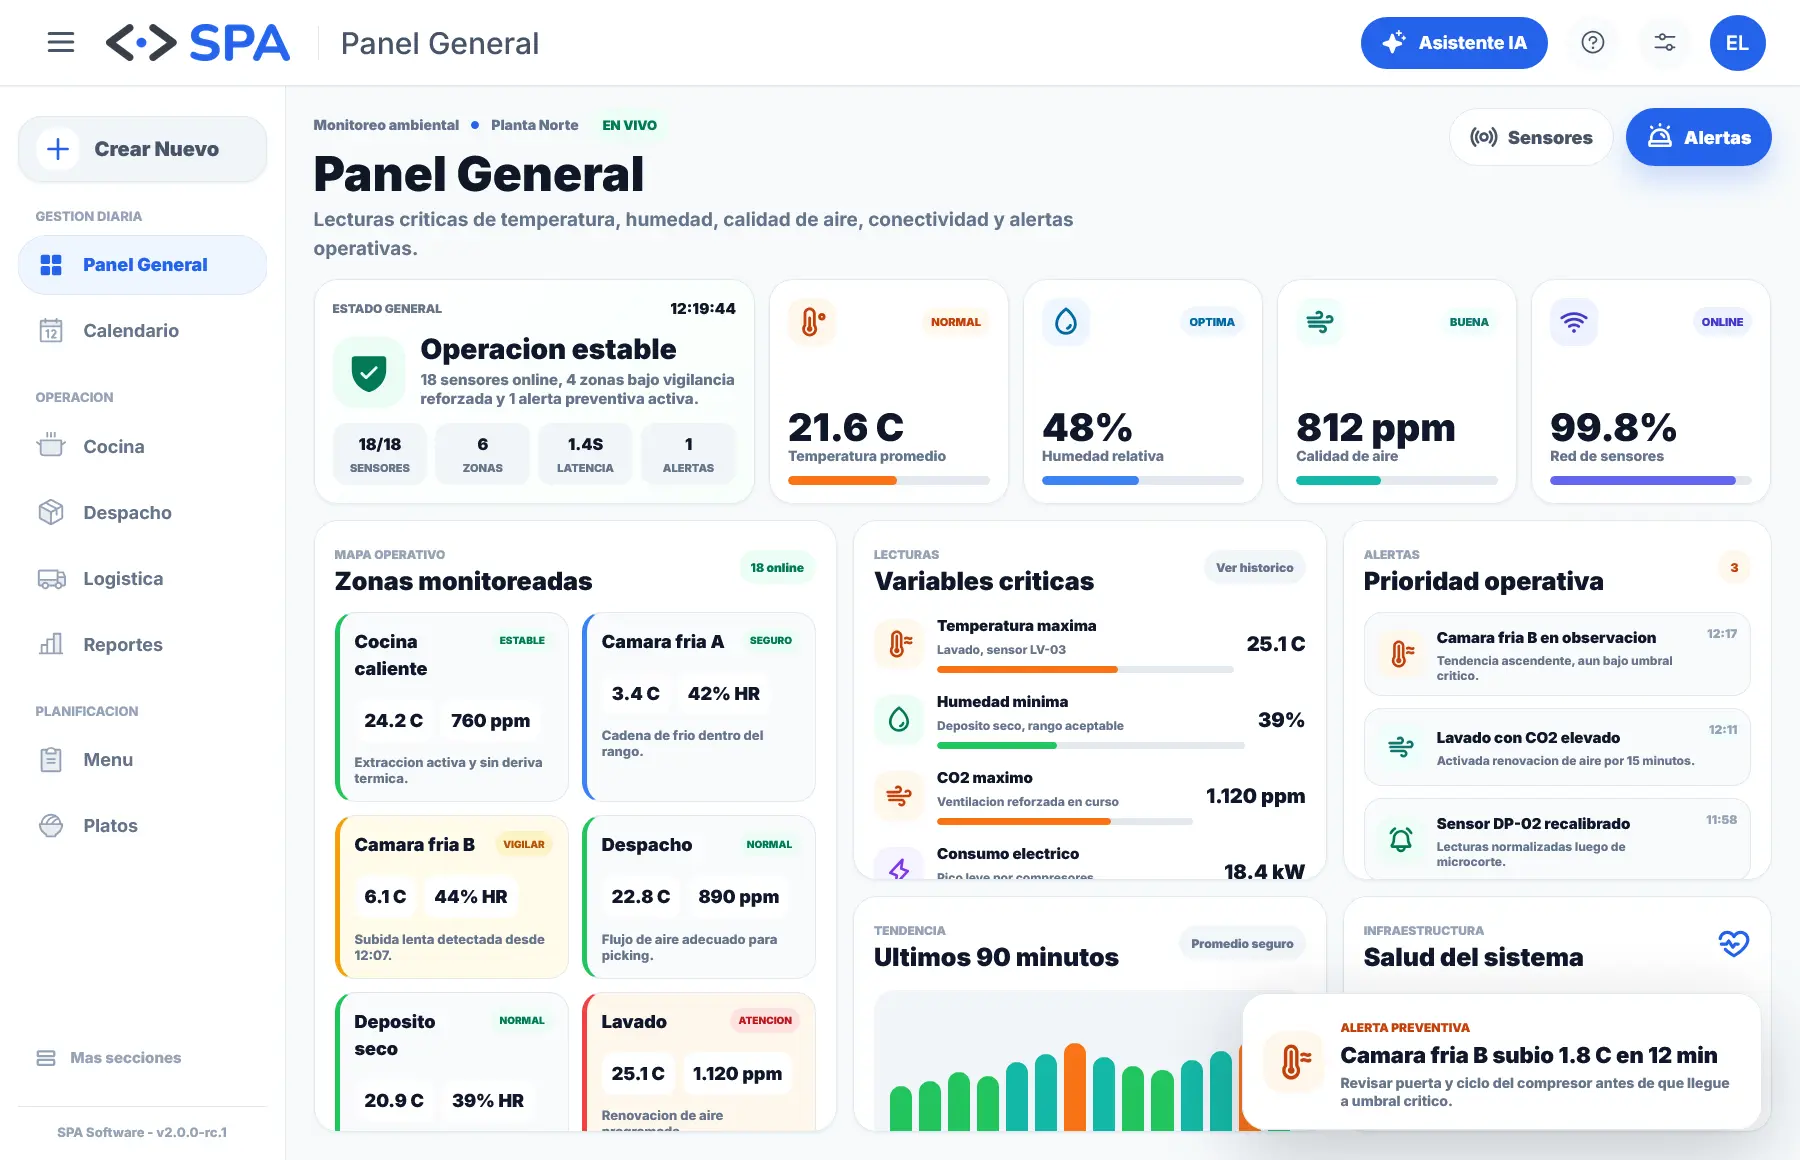Viewport: 1800px width, 1160px height.
Task: Click Crear Nuevo button
Action: coord(143,149)
